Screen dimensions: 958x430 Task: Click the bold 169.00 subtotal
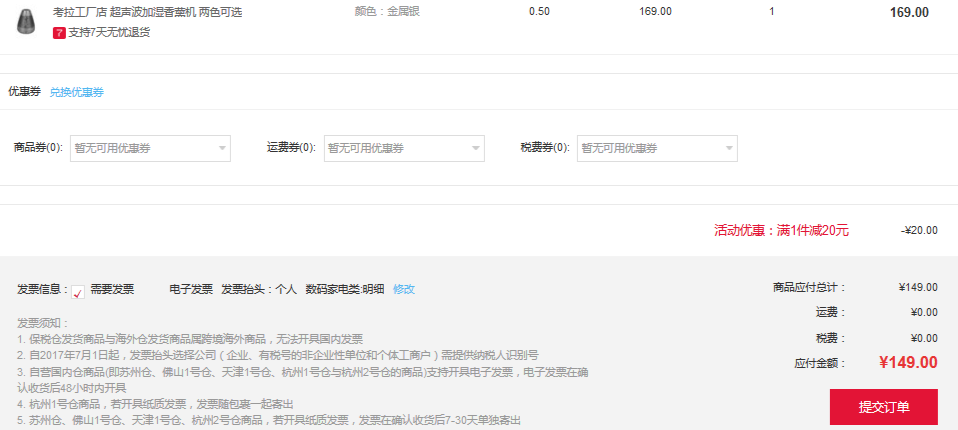click(909, 12)
